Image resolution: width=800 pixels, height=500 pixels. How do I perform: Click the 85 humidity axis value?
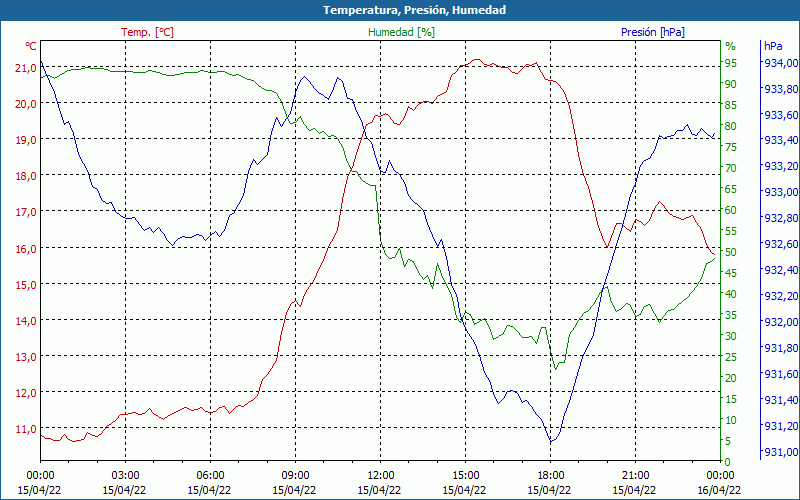[731, 105]
